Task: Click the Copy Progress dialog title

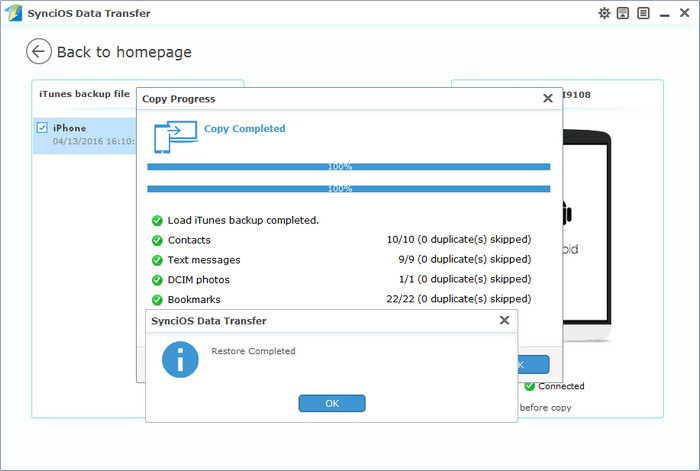Action: click(179, 99)
